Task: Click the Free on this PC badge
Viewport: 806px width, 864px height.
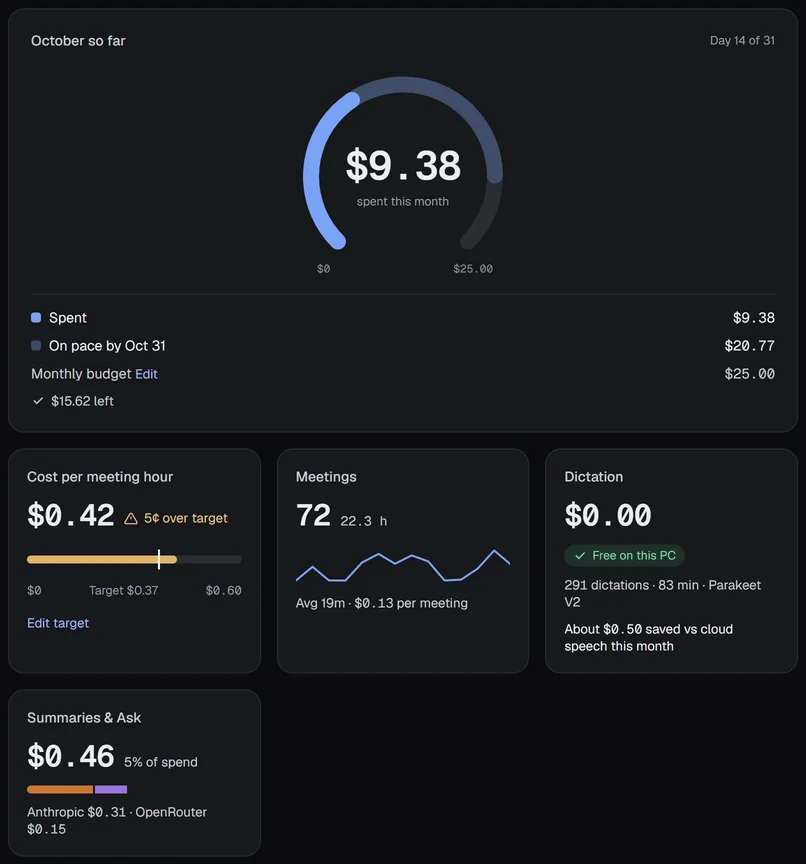Action: point(624,555)
